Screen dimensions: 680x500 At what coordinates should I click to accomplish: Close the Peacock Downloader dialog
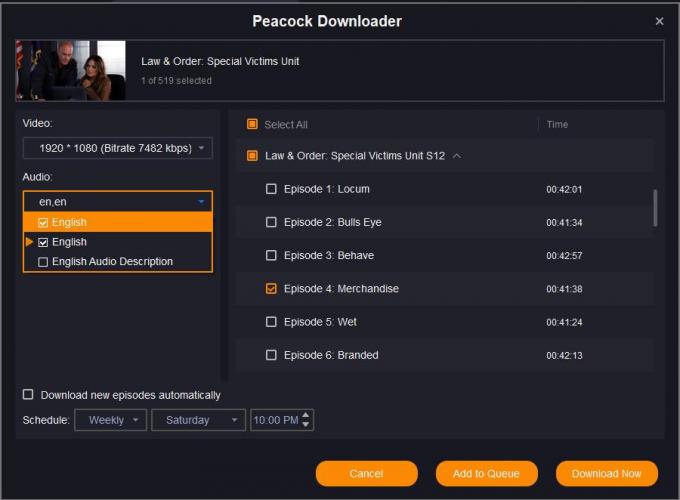[x=659, y=21]
